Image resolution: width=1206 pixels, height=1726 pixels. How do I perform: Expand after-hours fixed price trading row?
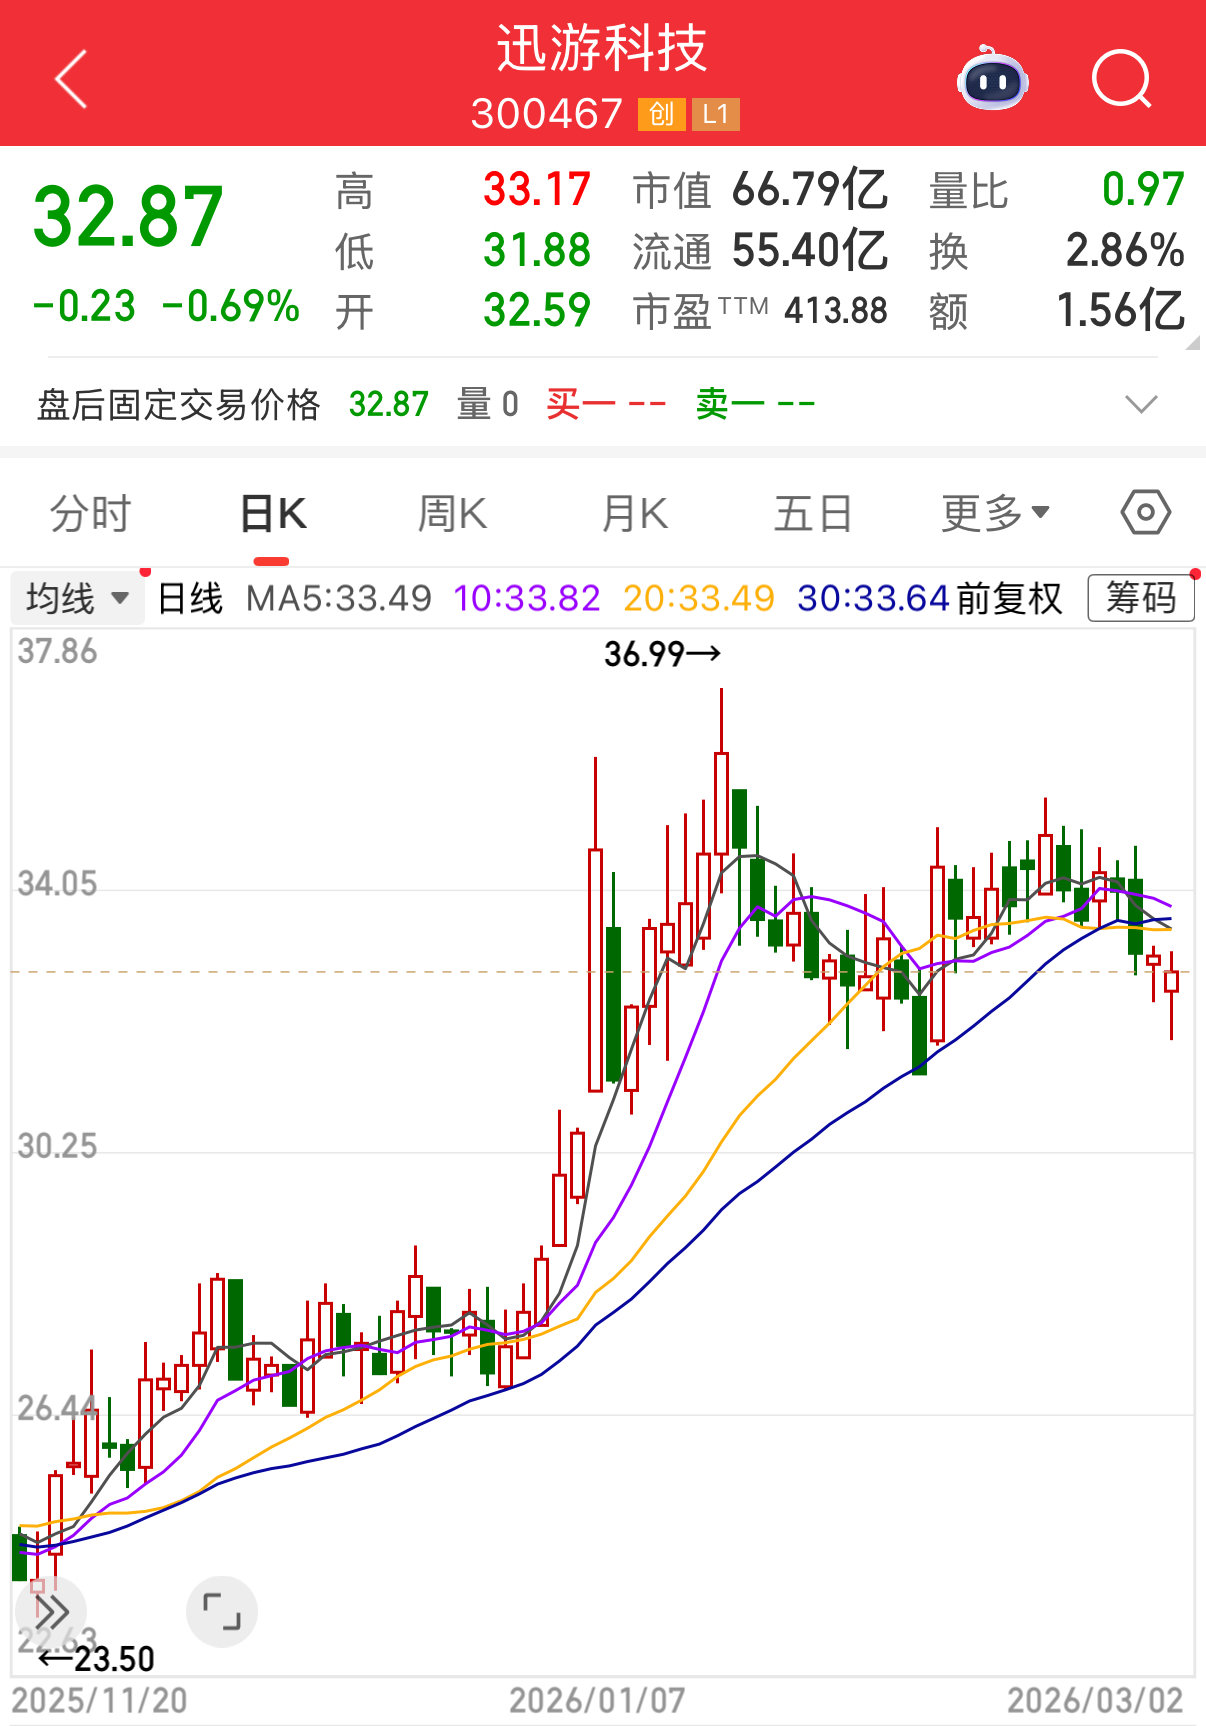coord(1140,404)
